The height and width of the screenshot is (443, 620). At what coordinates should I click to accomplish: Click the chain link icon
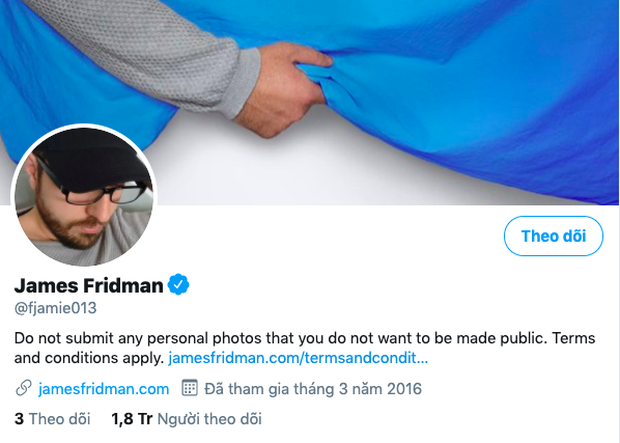click(x=23, y=388)
